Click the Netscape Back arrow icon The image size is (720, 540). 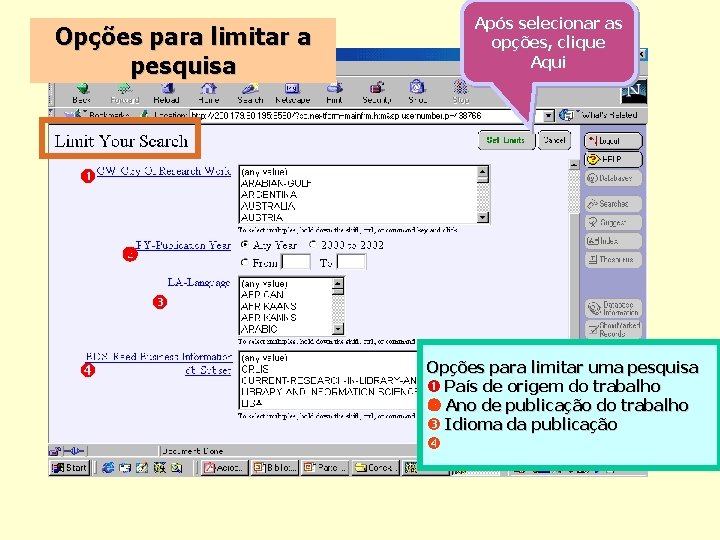(82, 89)
